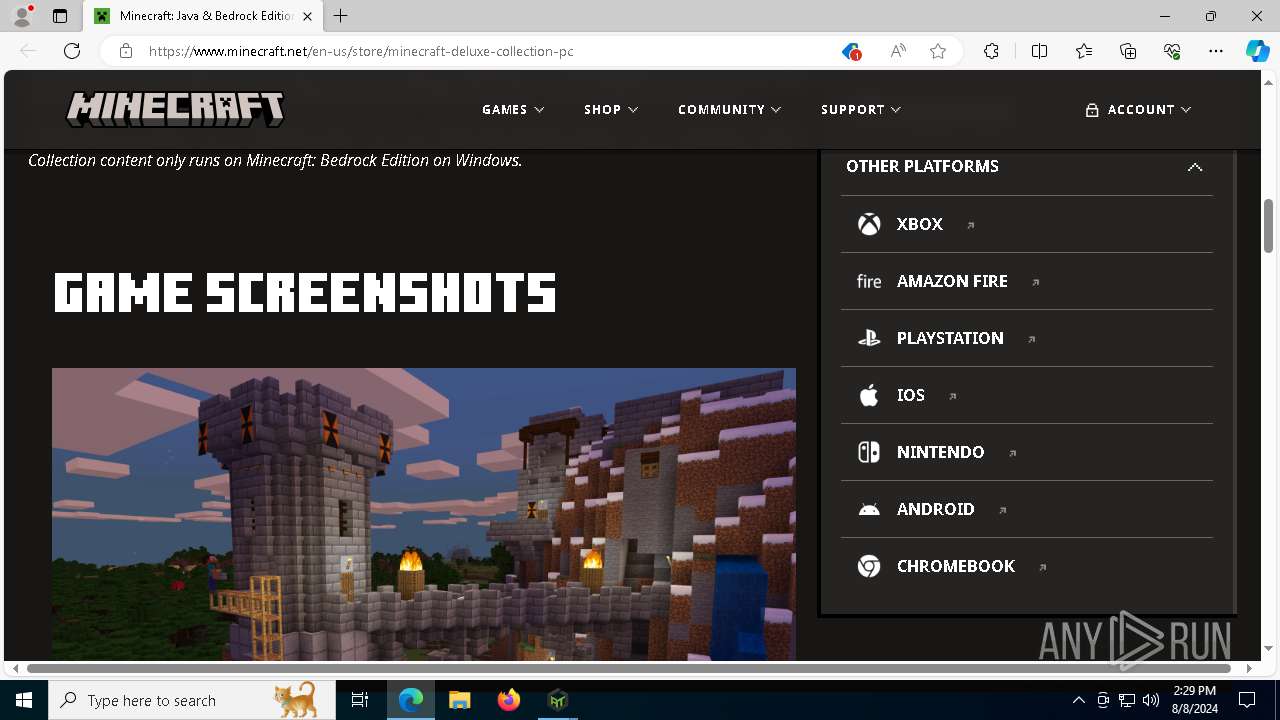Viewport: 1280px width, 720px height.
Task: Click the address bar URL
Action: pyautogui.click(x=361, y=51)
